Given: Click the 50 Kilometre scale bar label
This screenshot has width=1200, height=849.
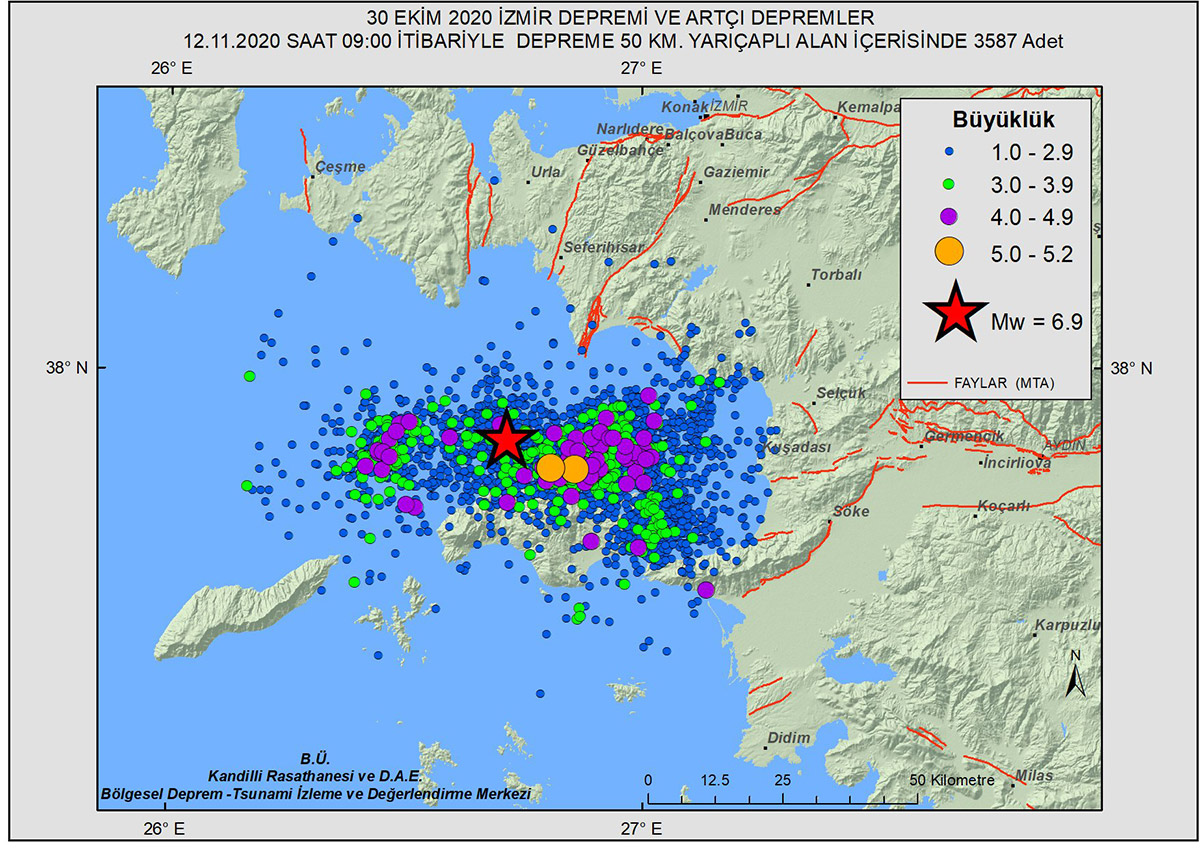Looking at the screenshot, I should pyautogui.click(x=952, y=780).
